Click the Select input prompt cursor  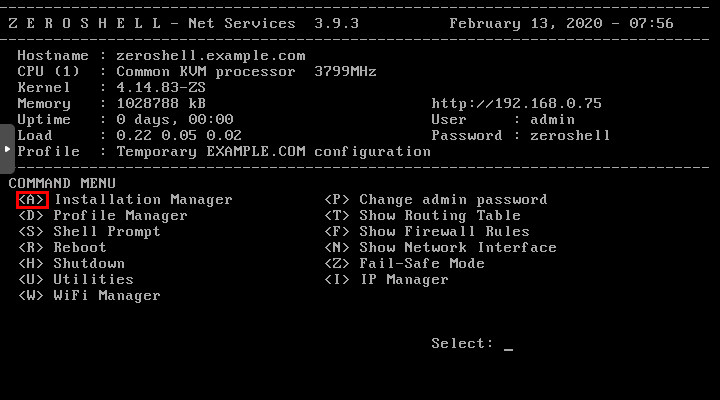[x=508, y=344]
